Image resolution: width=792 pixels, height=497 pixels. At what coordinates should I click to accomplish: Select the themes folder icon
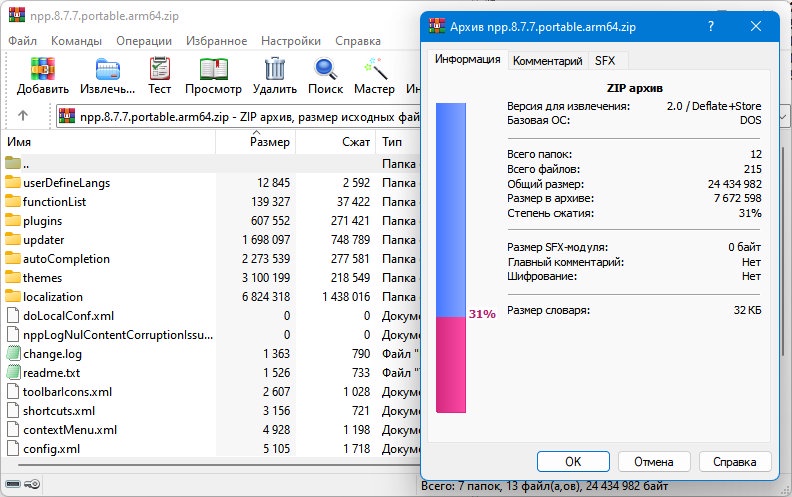13,277
